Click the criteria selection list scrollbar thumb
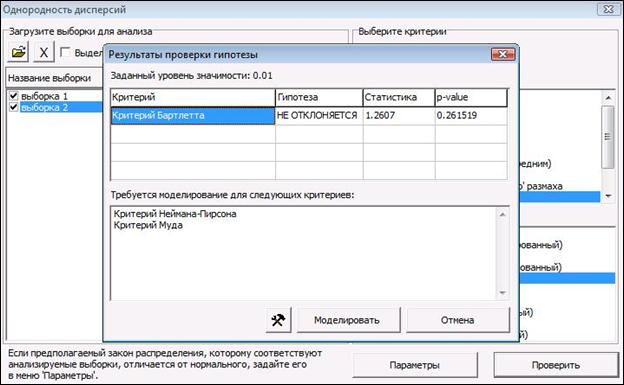This screenshot has width=624, height=385. point(608,137)
